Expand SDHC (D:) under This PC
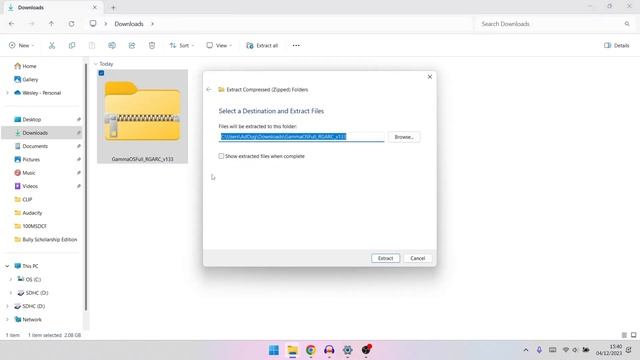This screenshot has height=360, width=640. pos(11,293)
